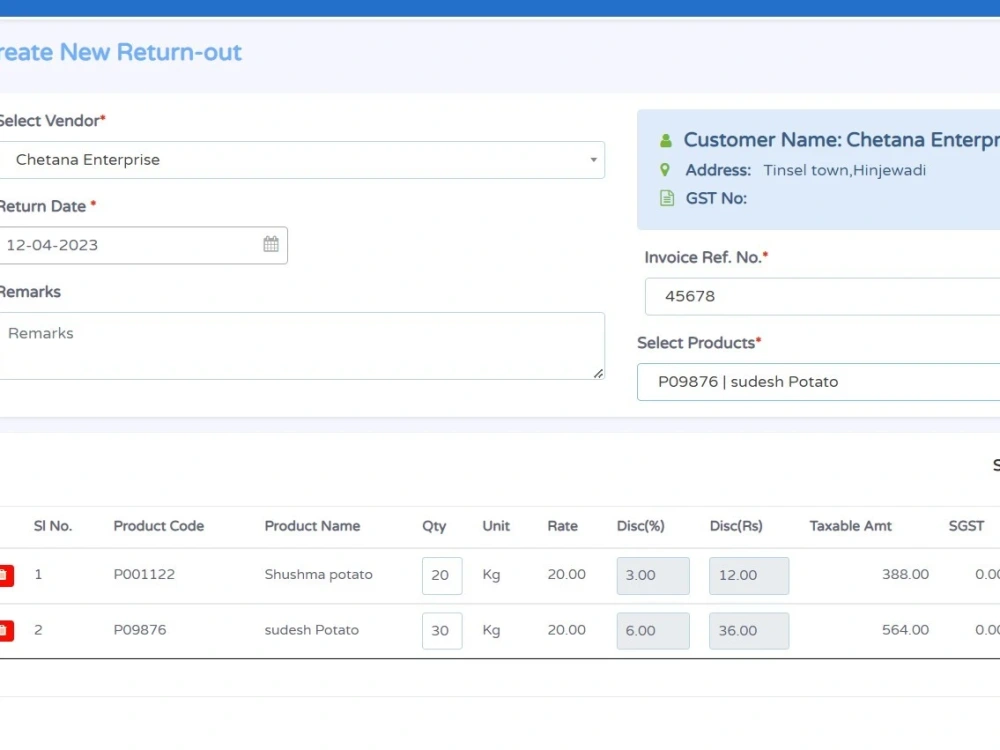Delete row 2 sudesh Potato
Image resolution: width=1000 pixels, height=750 pixels.
pos(6,631)
